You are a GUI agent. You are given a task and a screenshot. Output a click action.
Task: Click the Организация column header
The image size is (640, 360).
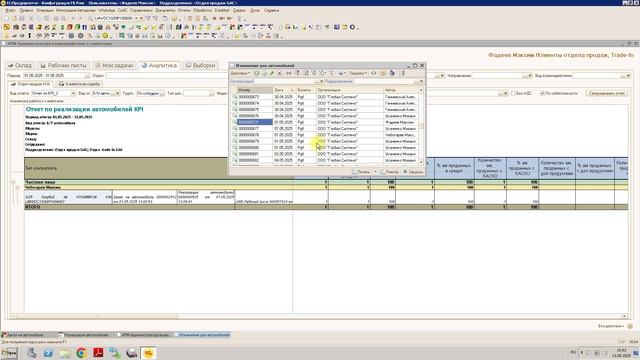click(x=349, y=90)
